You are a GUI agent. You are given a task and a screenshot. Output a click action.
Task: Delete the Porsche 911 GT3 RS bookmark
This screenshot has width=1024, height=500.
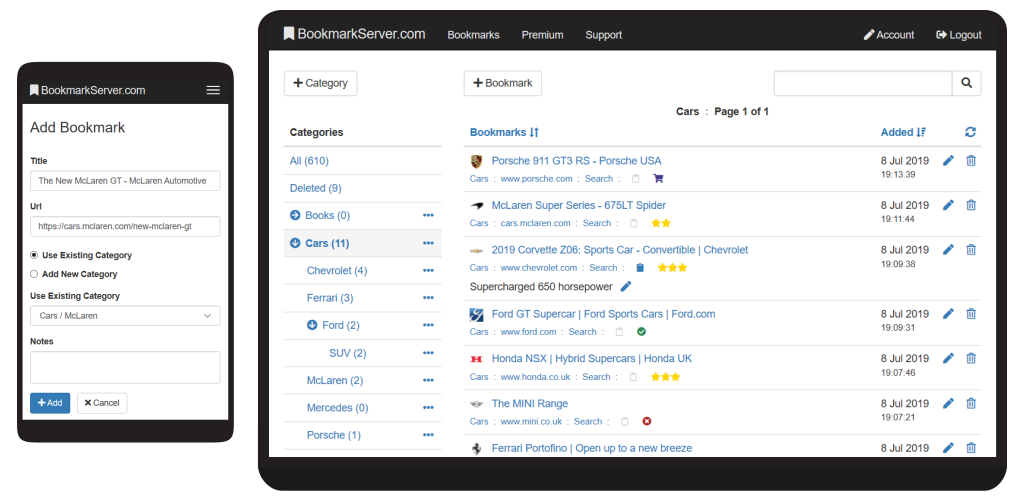click(971, 161)
